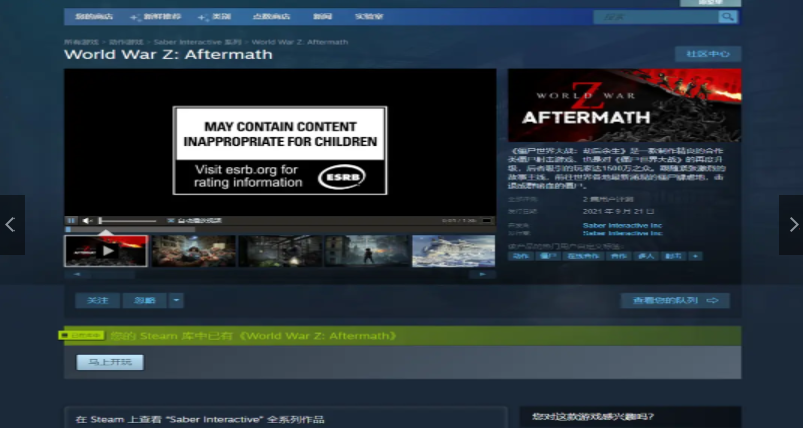Select the 动作 tag
Viewport: 803px width, 428px height.
521,256
